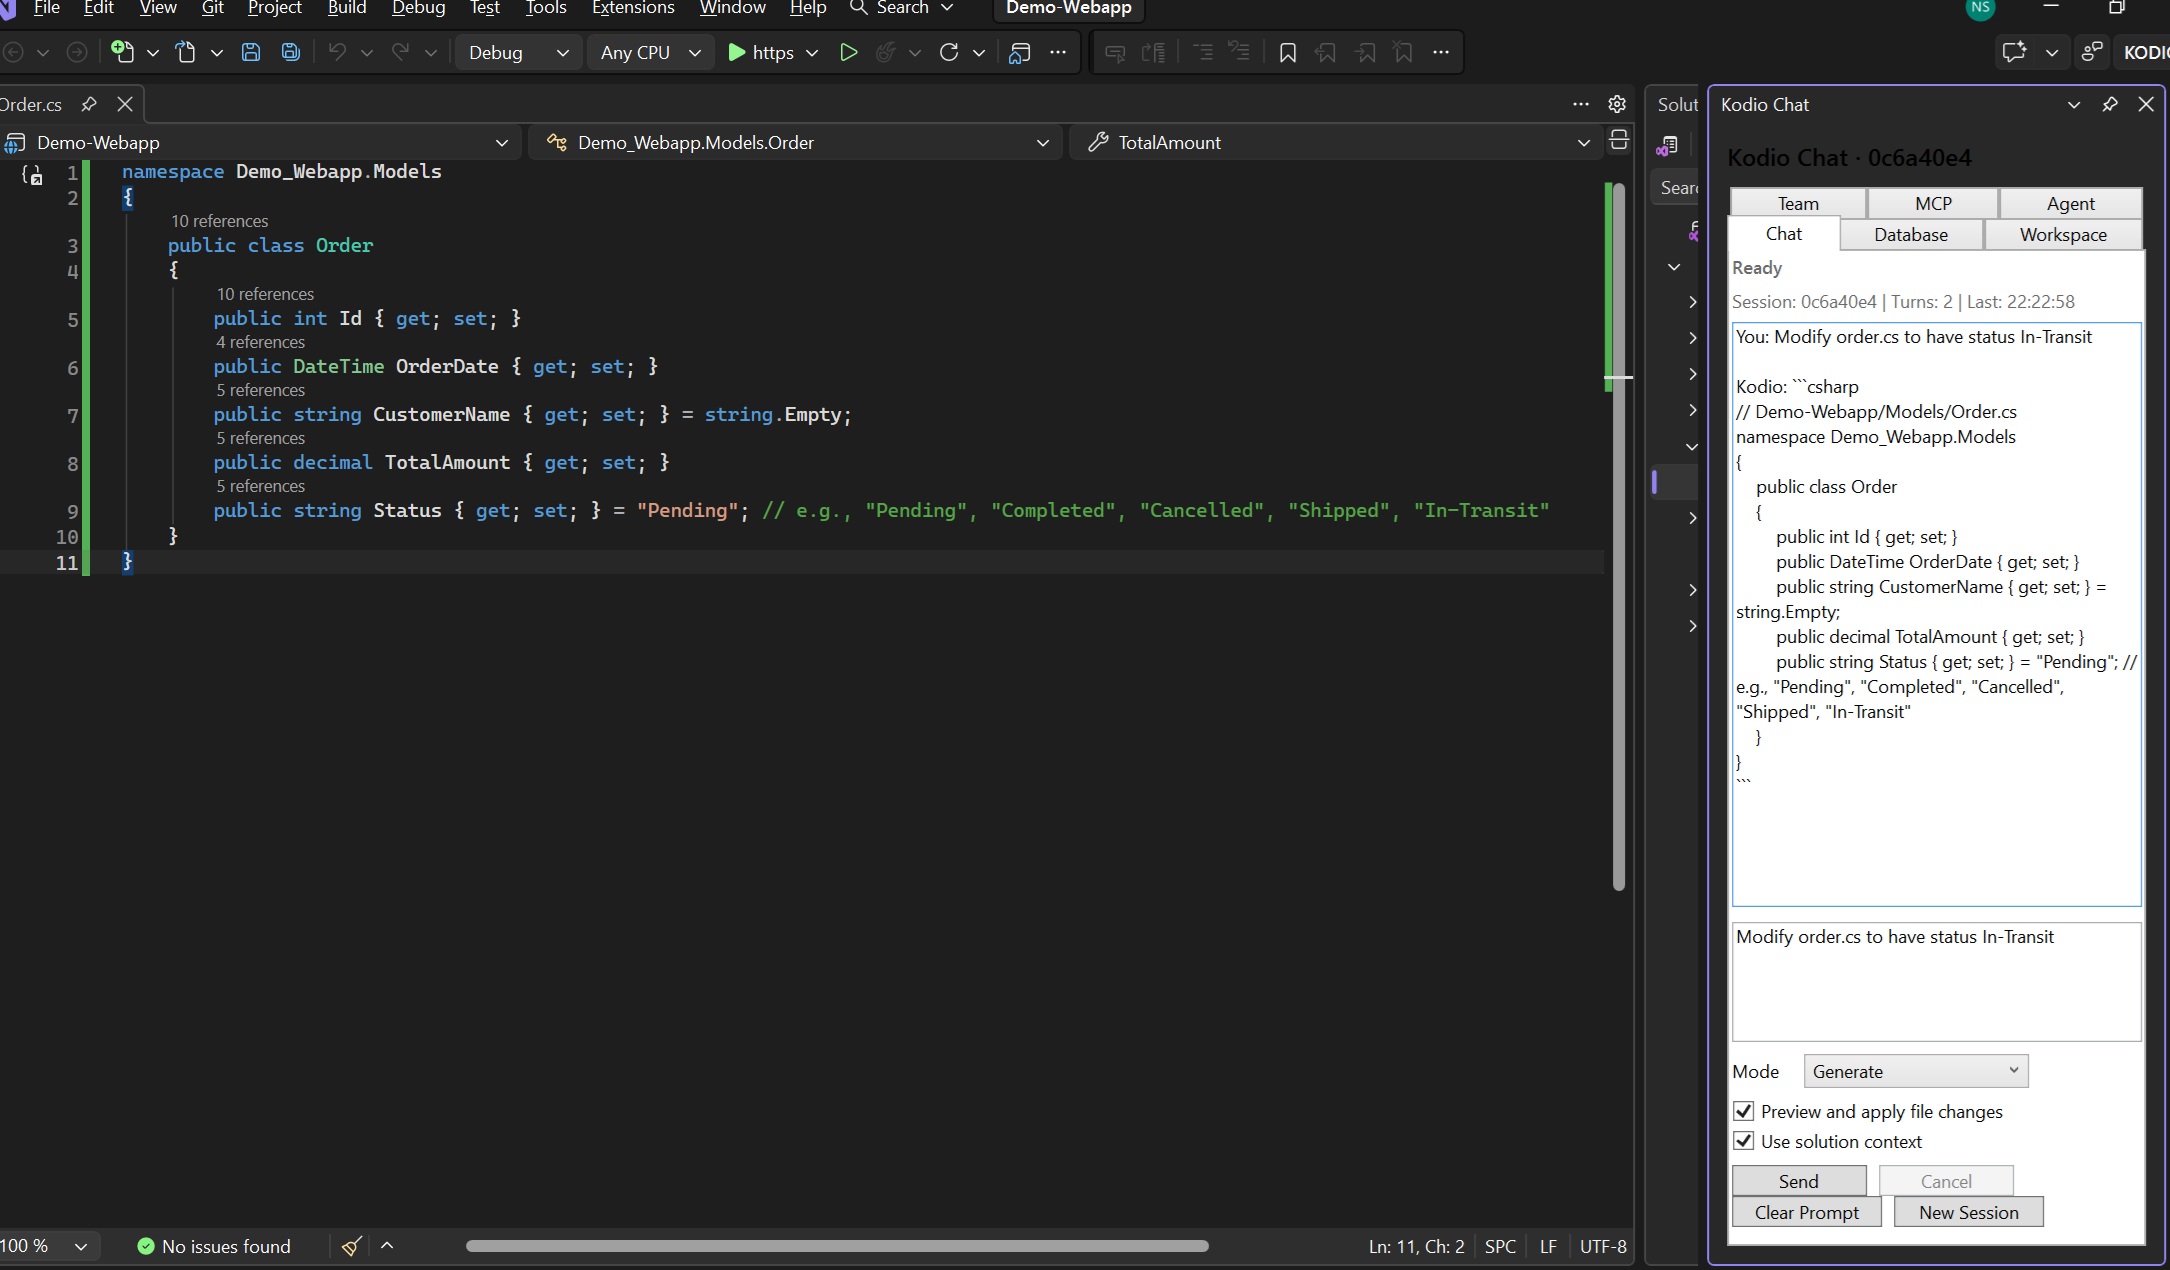Toggle Use solution context checkbox
The image size is (2170, 1270).
point(1744,1141)
